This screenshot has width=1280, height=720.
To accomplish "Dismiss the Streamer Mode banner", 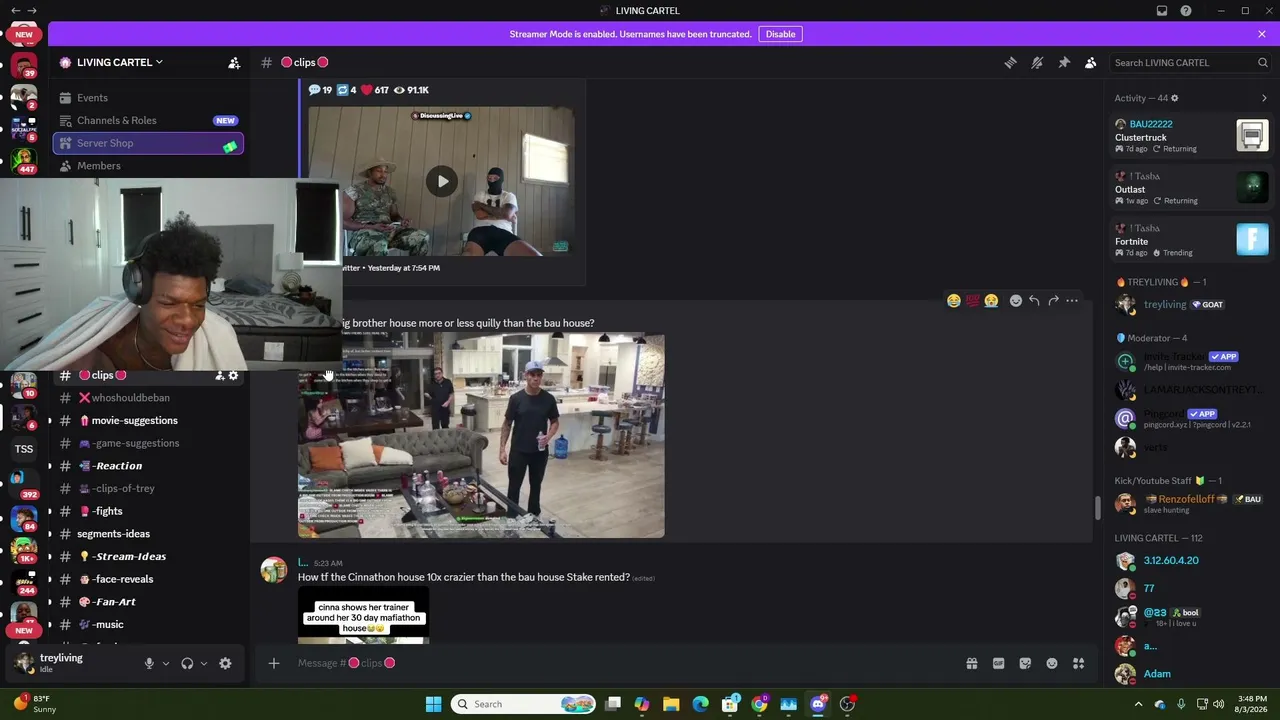I will click(1262, 34).
